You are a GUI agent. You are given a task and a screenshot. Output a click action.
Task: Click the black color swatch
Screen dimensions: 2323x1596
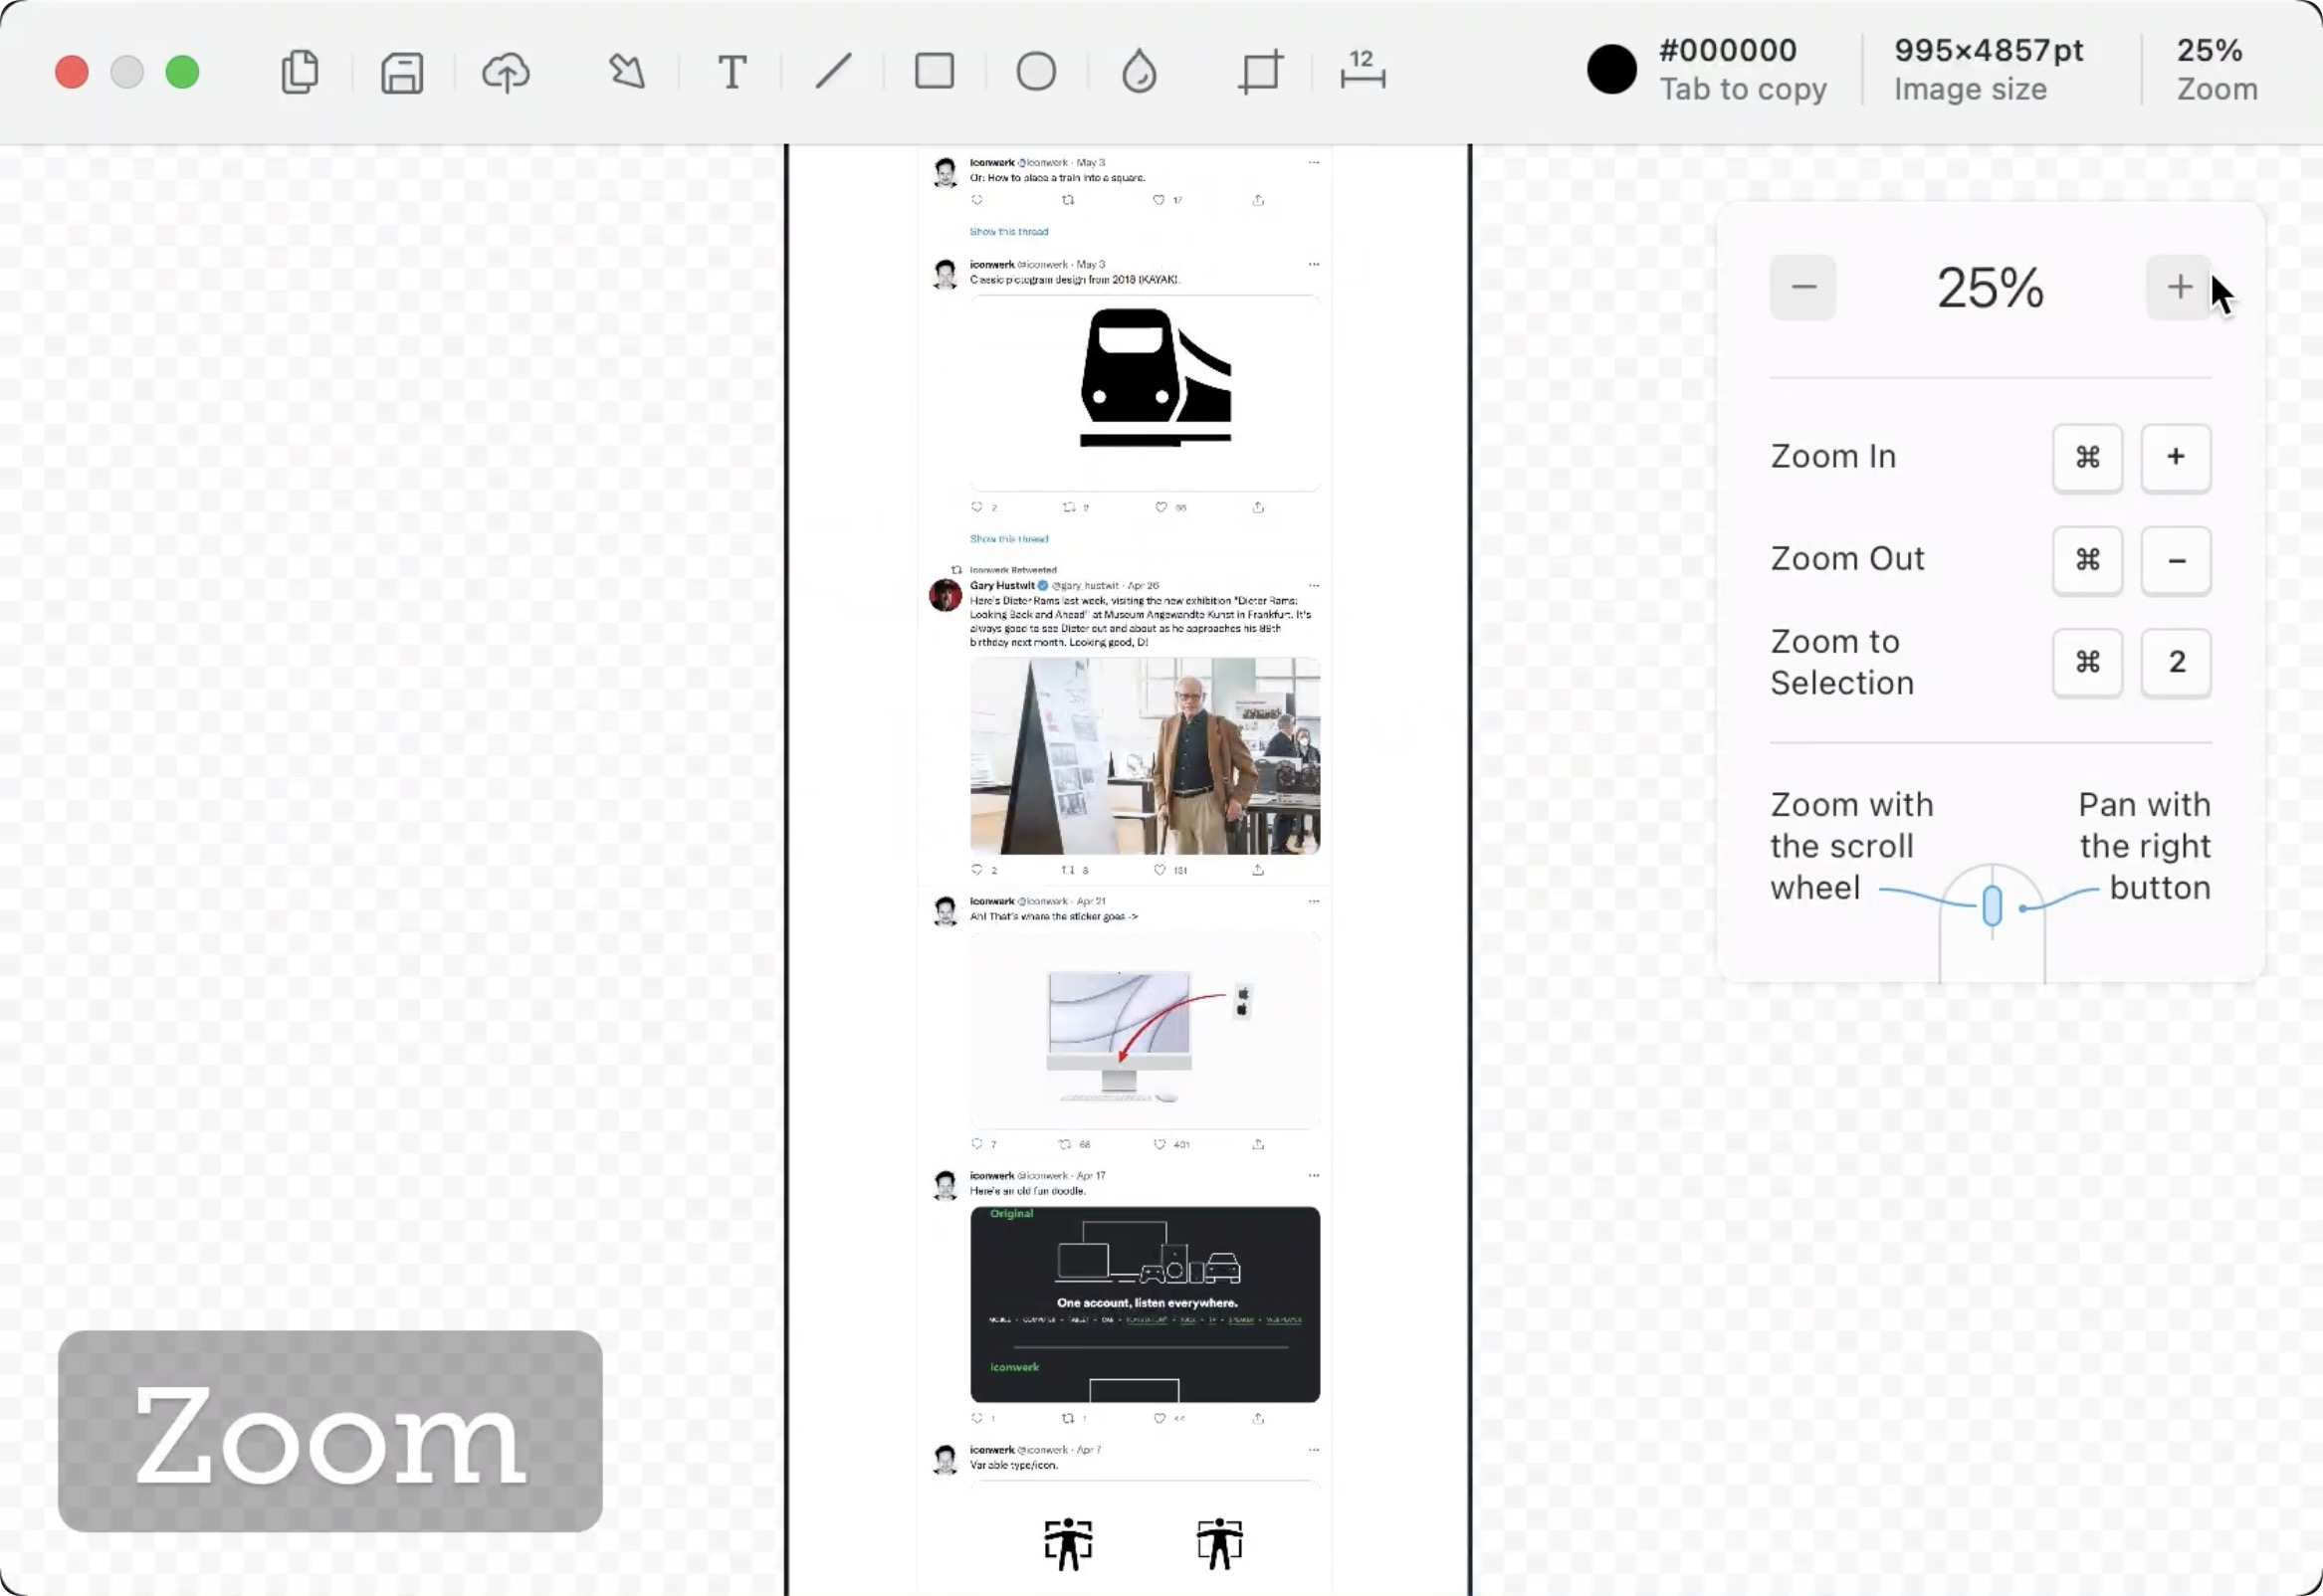click(x=1611, y=70)
